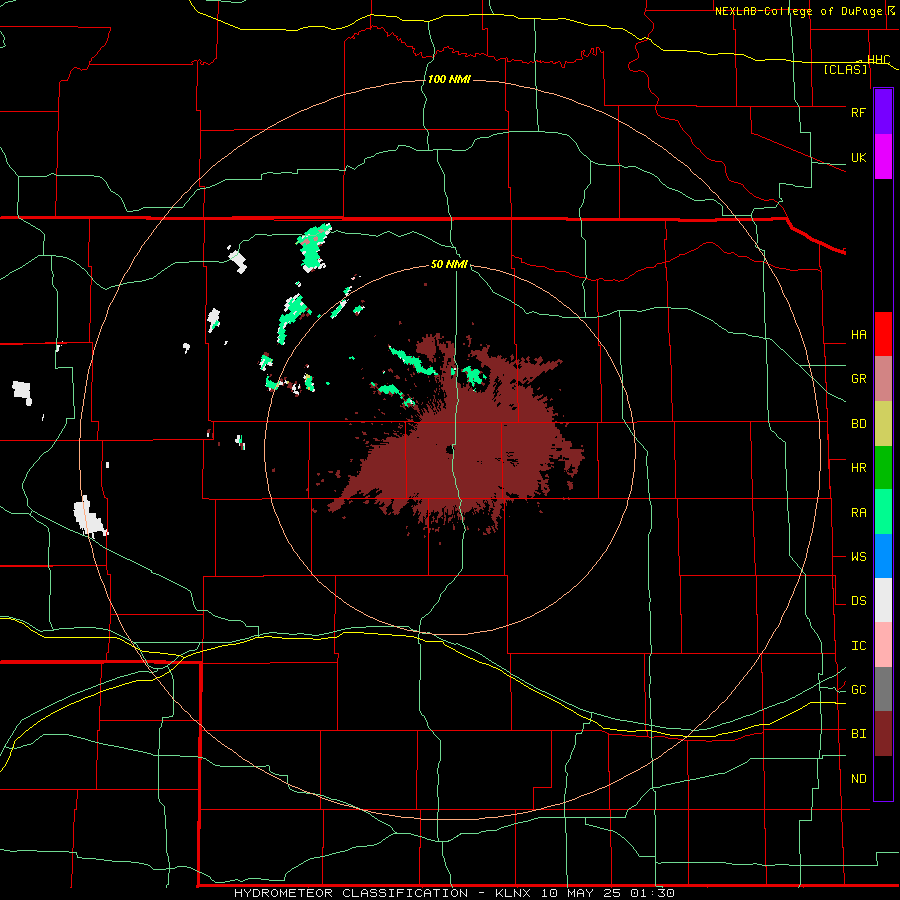
Task: Click the HR legend label
Action: pos(858,468)
